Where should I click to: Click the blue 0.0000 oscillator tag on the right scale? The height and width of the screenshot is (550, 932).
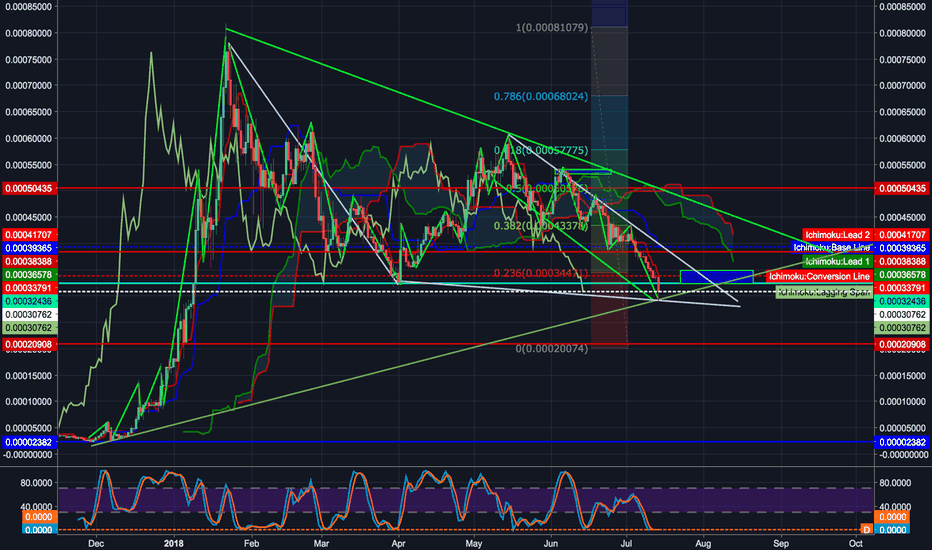coord(892,530)
